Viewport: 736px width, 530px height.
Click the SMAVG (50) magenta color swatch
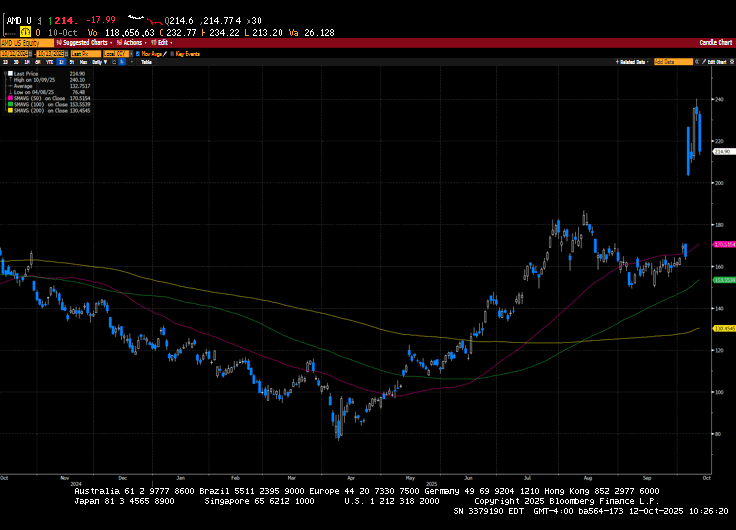tap(8, 98)
